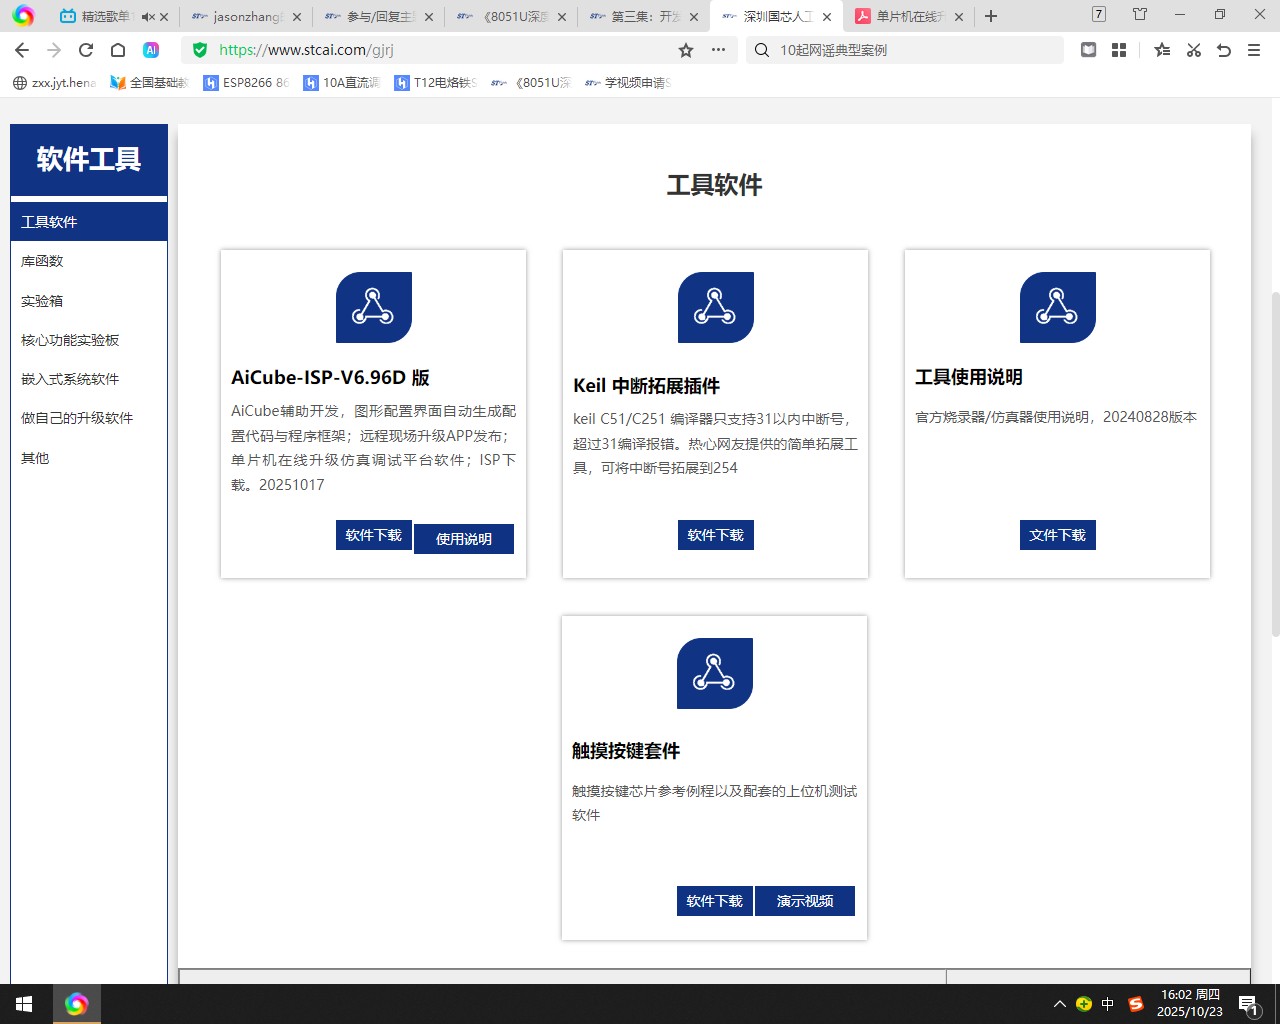Click the Sogou input icon in system tray
This screenshot has height=1024, width=1280.
[1135, 1003]
